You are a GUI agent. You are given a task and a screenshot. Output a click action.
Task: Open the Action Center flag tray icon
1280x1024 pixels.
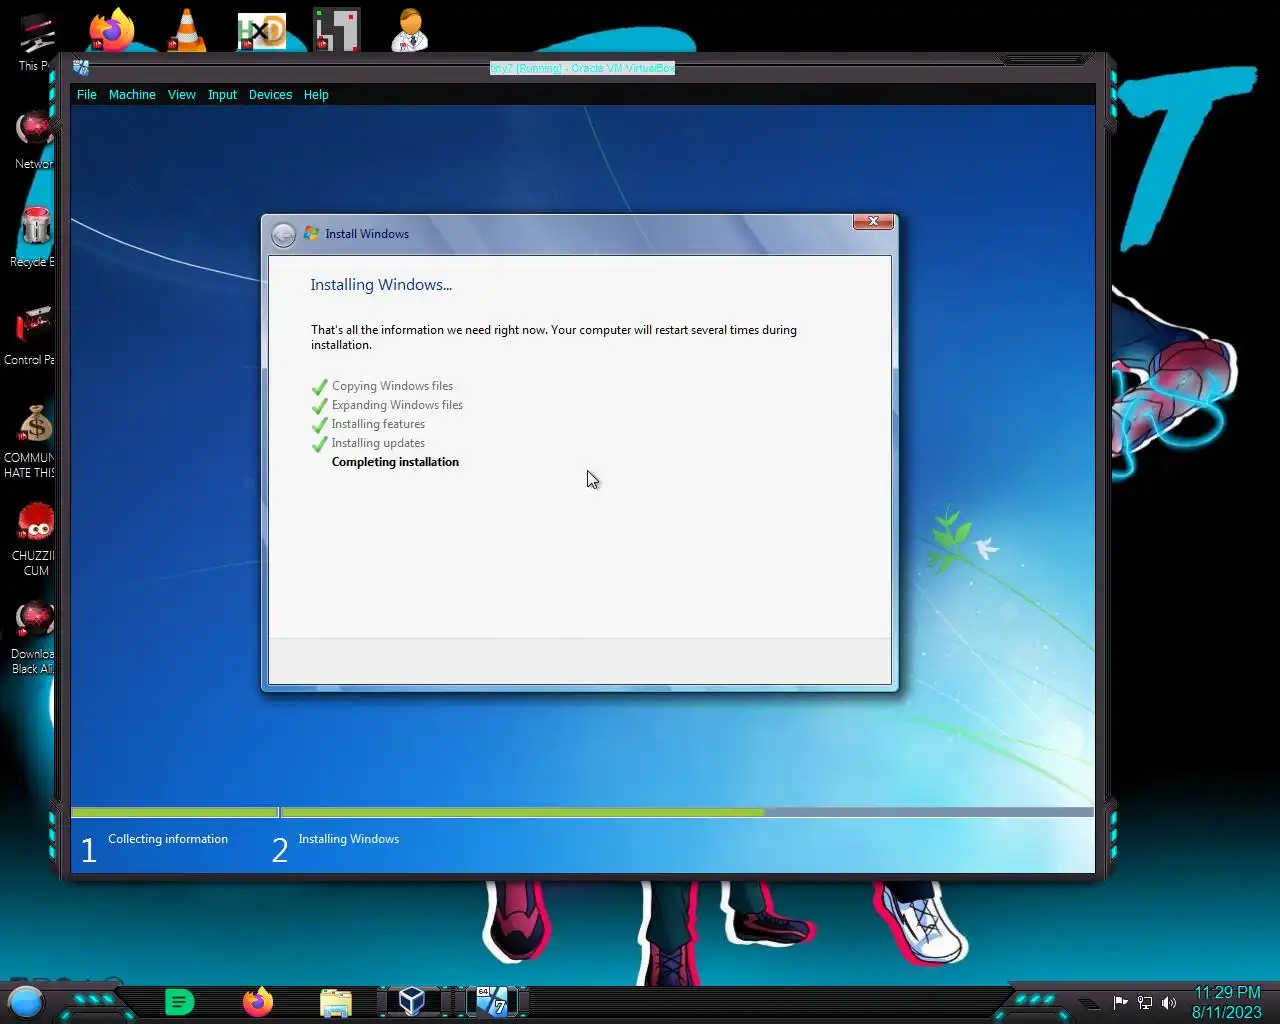(x=1120, y=1003)
